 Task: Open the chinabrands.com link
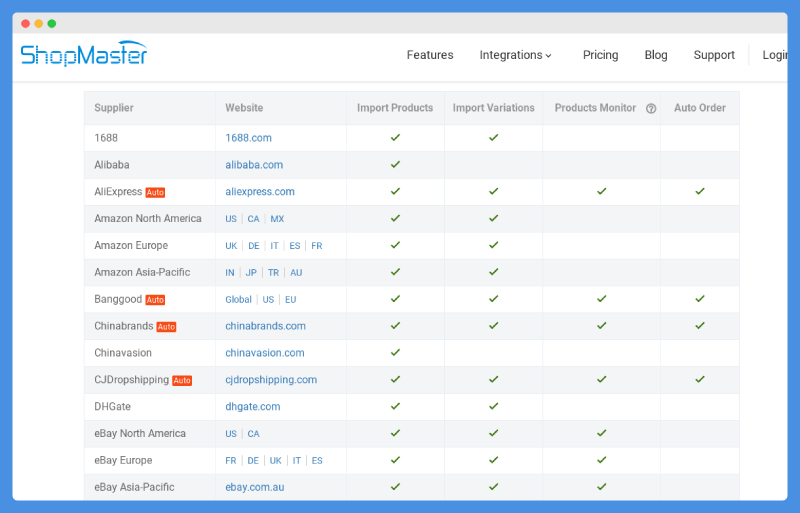(265, 326)
